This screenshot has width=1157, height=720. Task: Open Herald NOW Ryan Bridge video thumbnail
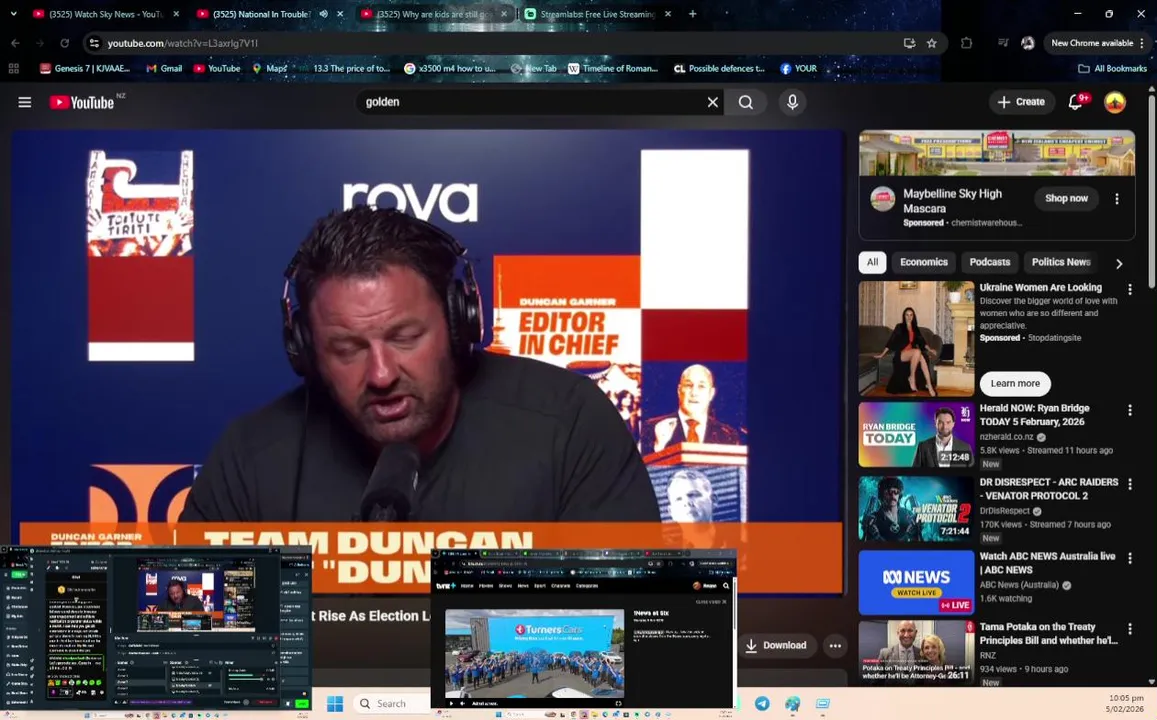point(916,434)
